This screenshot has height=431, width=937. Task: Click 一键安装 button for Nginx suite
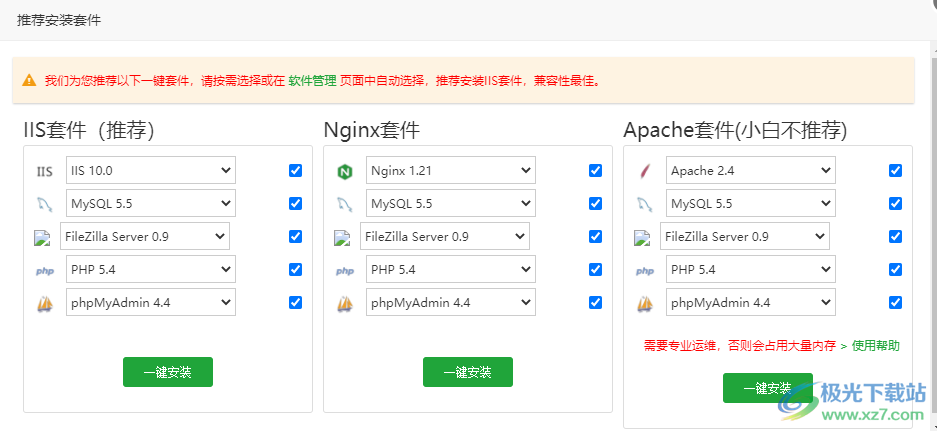pyautogui.click(x=468, y=372)
